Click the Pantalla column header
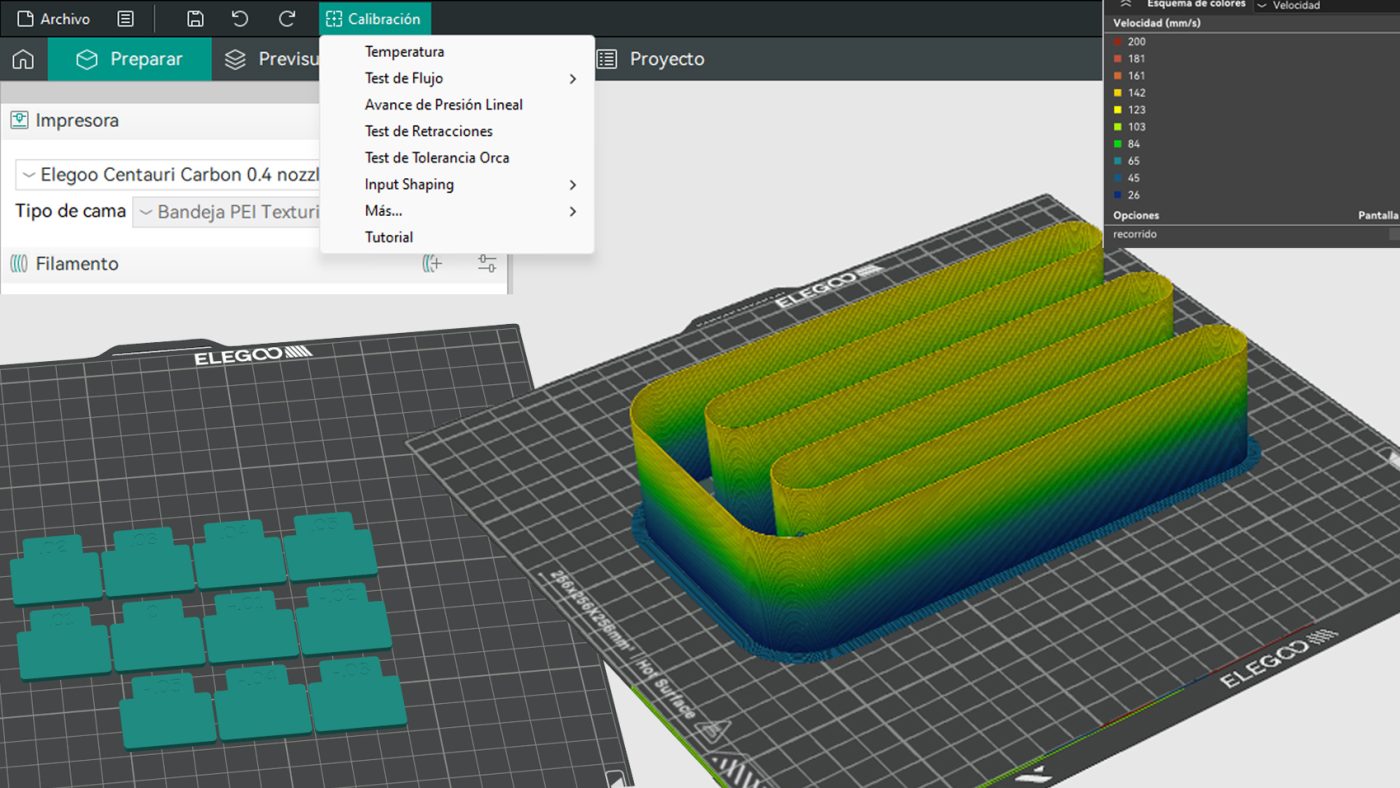This screenshot has height=788, width=1400. [x=1378, y=215]
